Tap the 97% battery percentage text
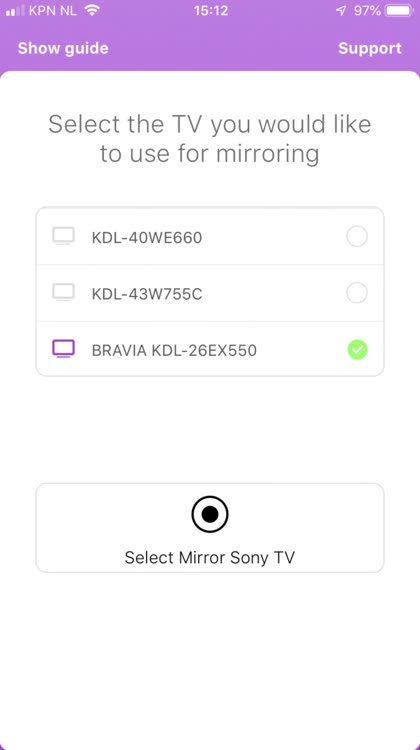The width and height of the screenshot is (420, 750). [367, 11]
